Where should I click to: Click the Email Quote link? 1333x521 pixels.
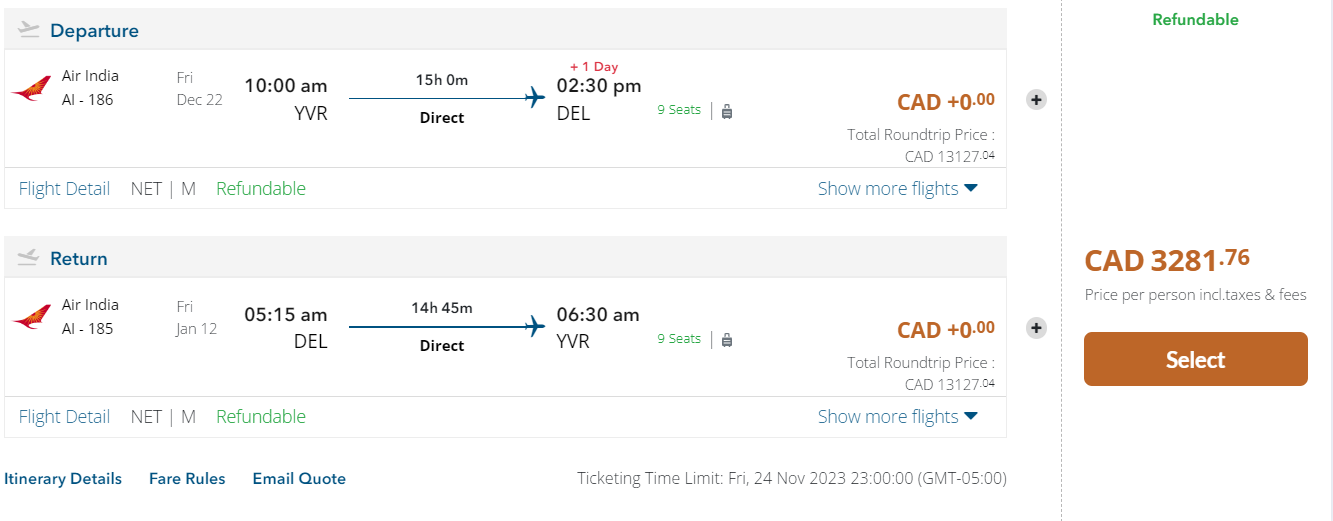[299, 479]
